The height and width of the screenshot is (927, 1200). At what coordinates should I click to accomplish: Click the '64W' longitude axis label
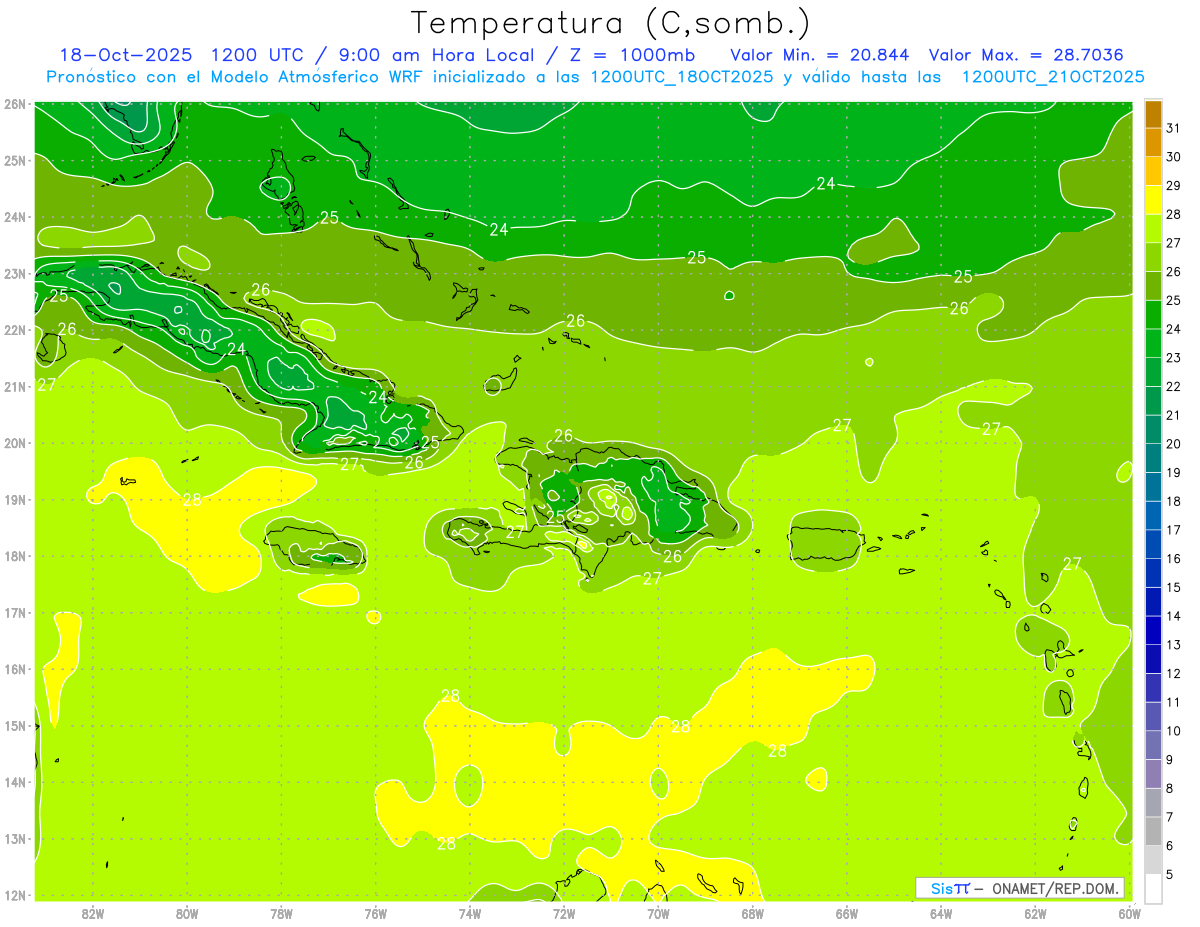(940, 913)
